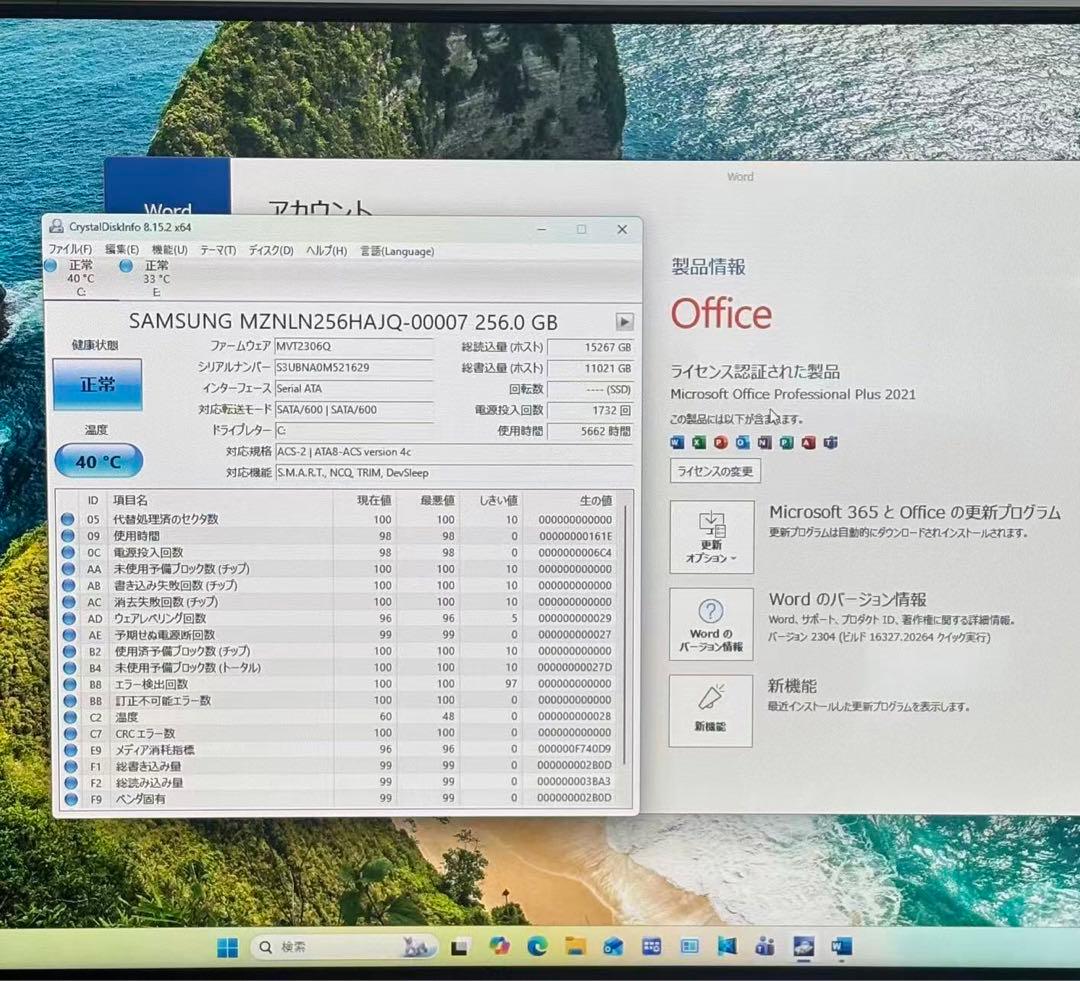1080x981 pixels.
Task: Click power-on count value 1732 回
Action: pyautogui.click(x=590, y=410)
